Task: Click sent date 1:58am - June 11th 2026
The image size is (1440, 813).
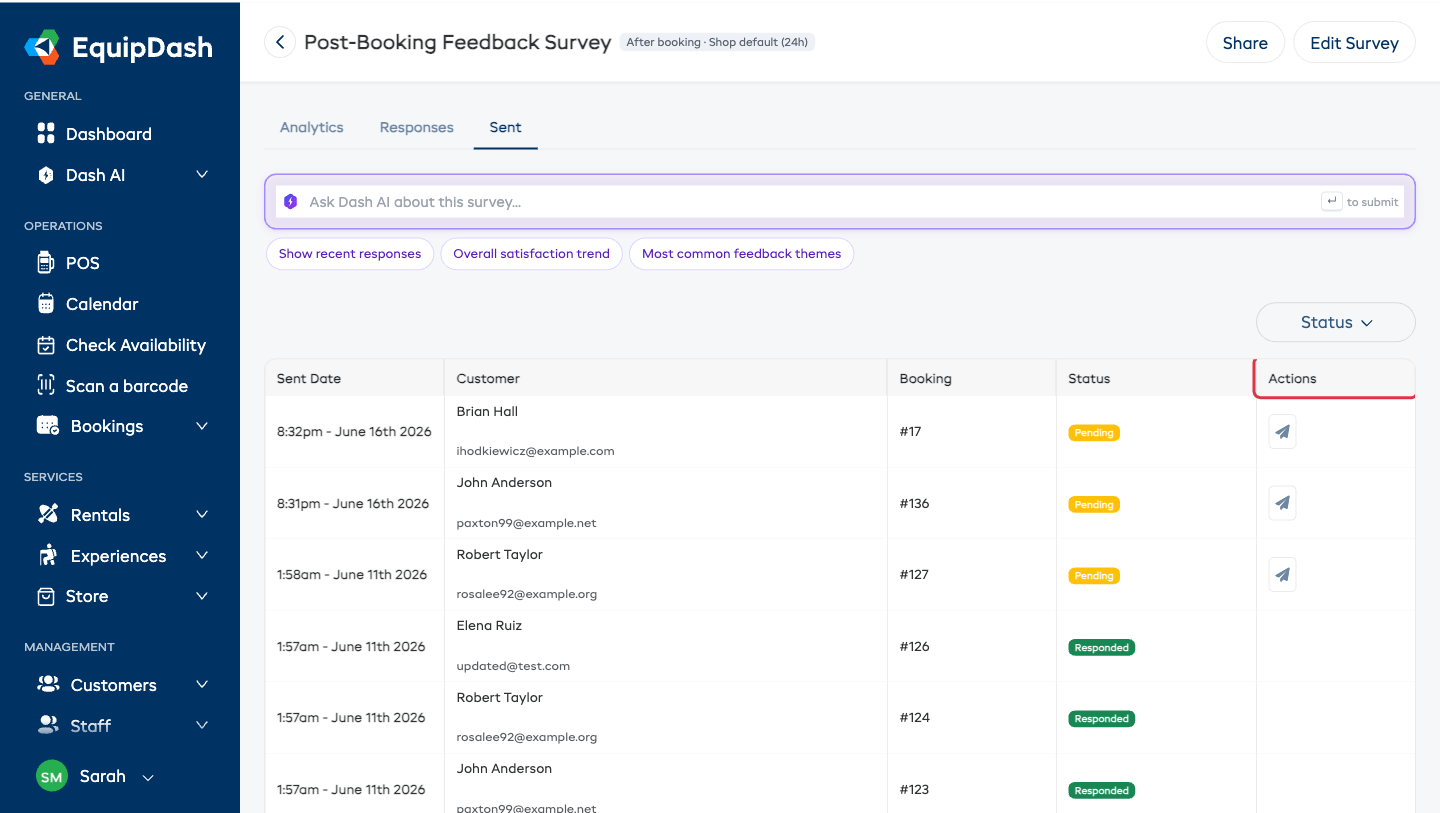Action: tap(352, 575)
